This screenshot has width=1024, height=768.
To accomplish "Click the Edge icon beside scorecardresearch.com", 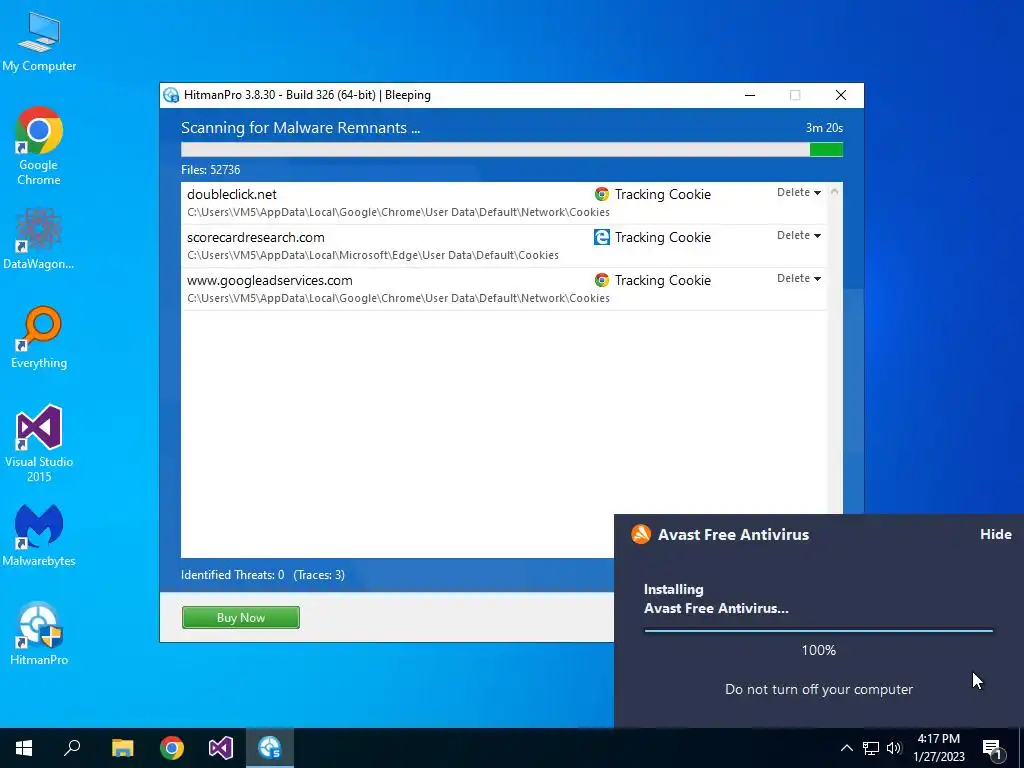I will (601, 237).
